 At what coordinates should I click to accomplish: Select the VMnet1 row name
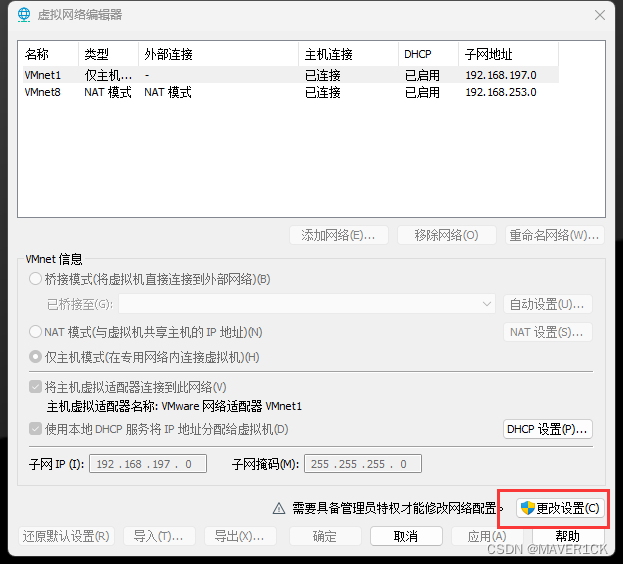pyautogui.click(x=43, y=75)
